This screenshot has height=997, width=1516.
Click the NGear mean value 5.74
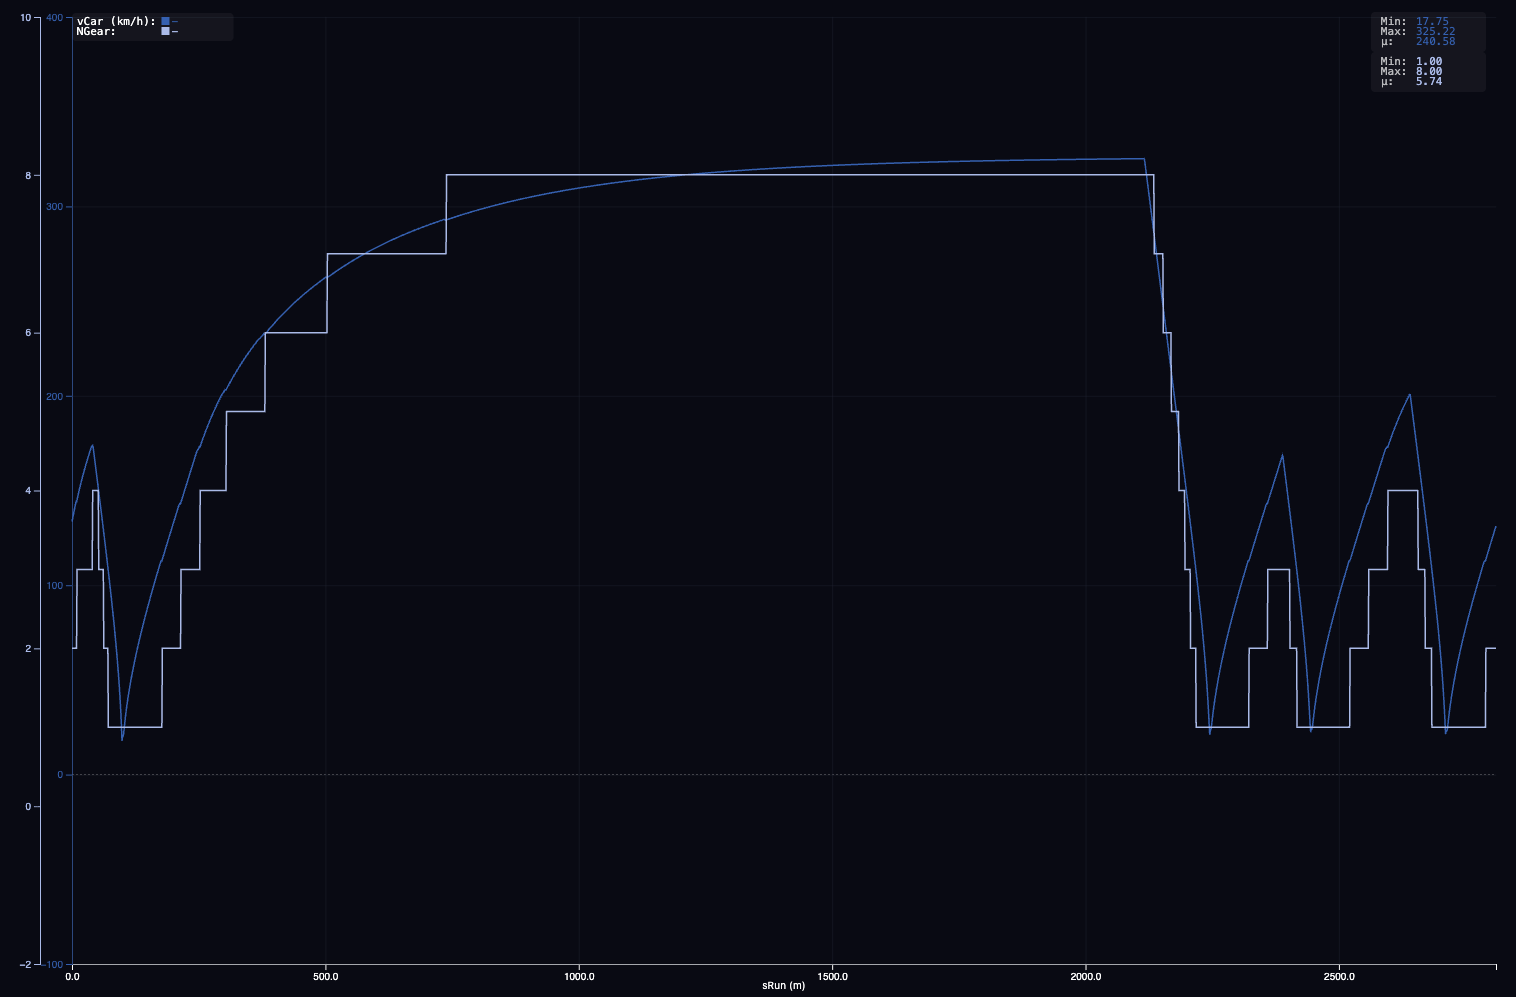1429,81
